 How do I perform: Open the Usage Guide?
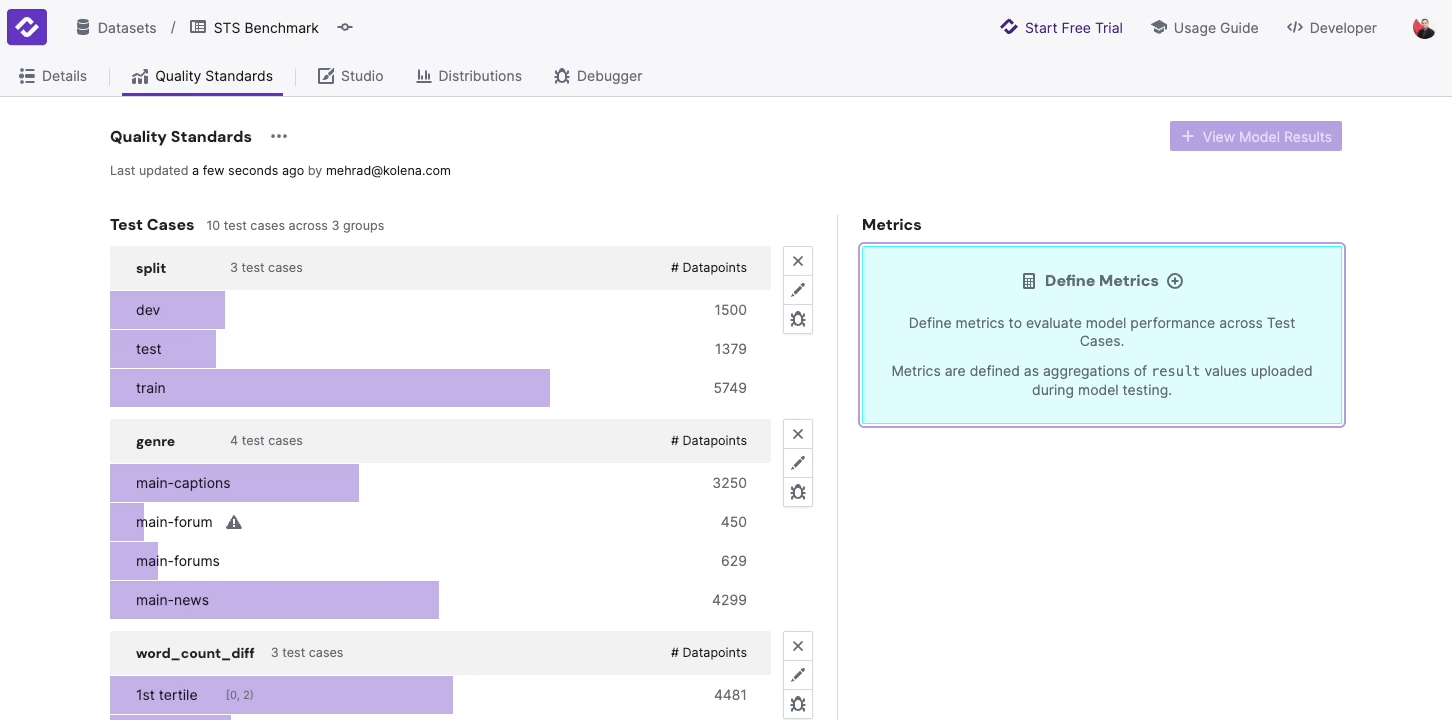[x=1204, y=27]
